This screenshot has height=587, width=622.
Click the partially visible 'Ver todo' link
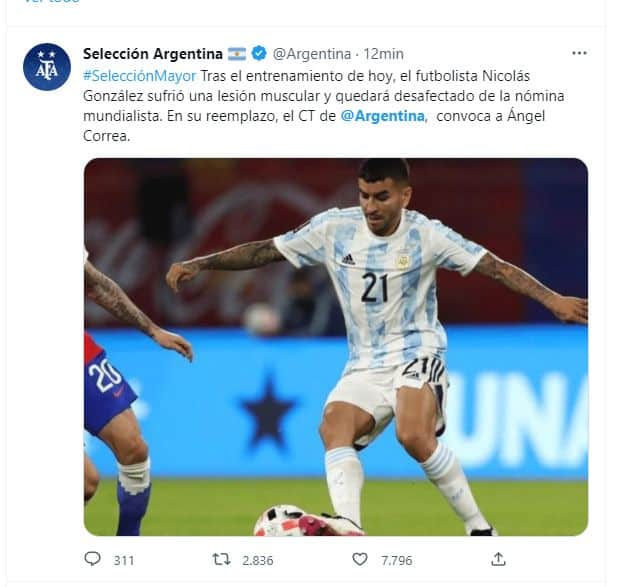point(52,1)
